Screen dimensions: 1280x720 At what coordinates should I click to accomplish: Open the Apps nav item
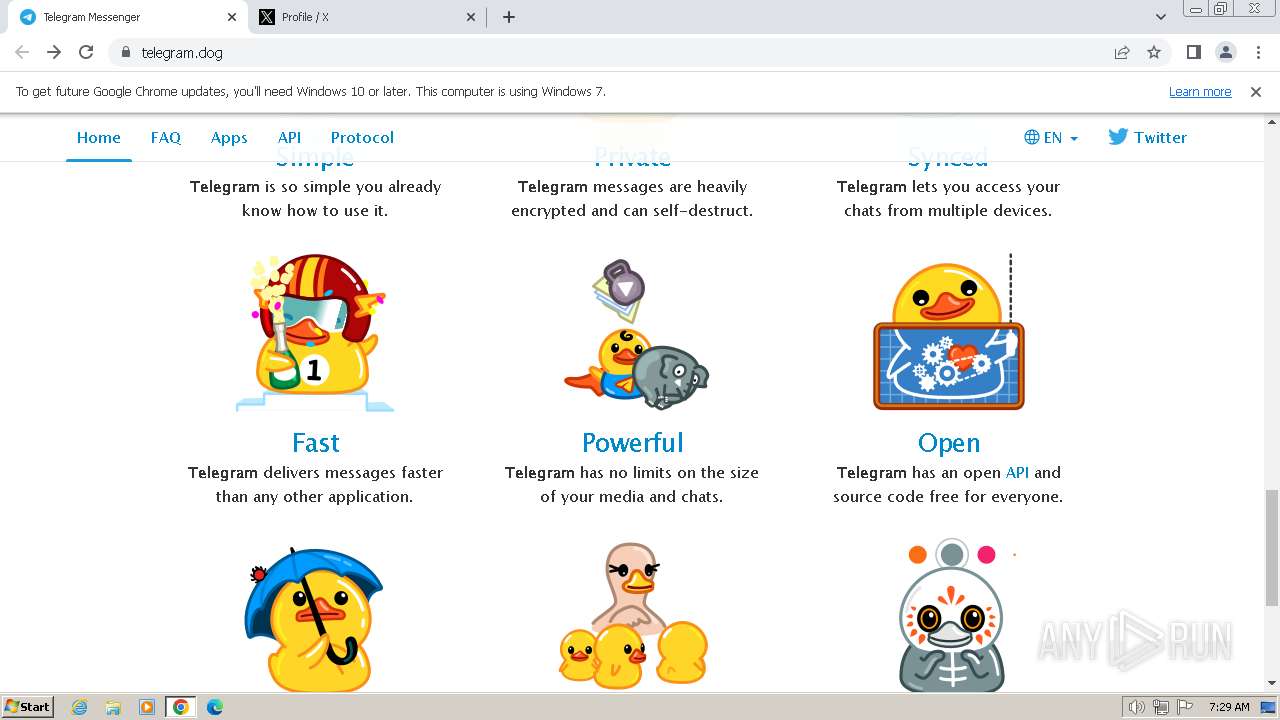coord(229,138)
